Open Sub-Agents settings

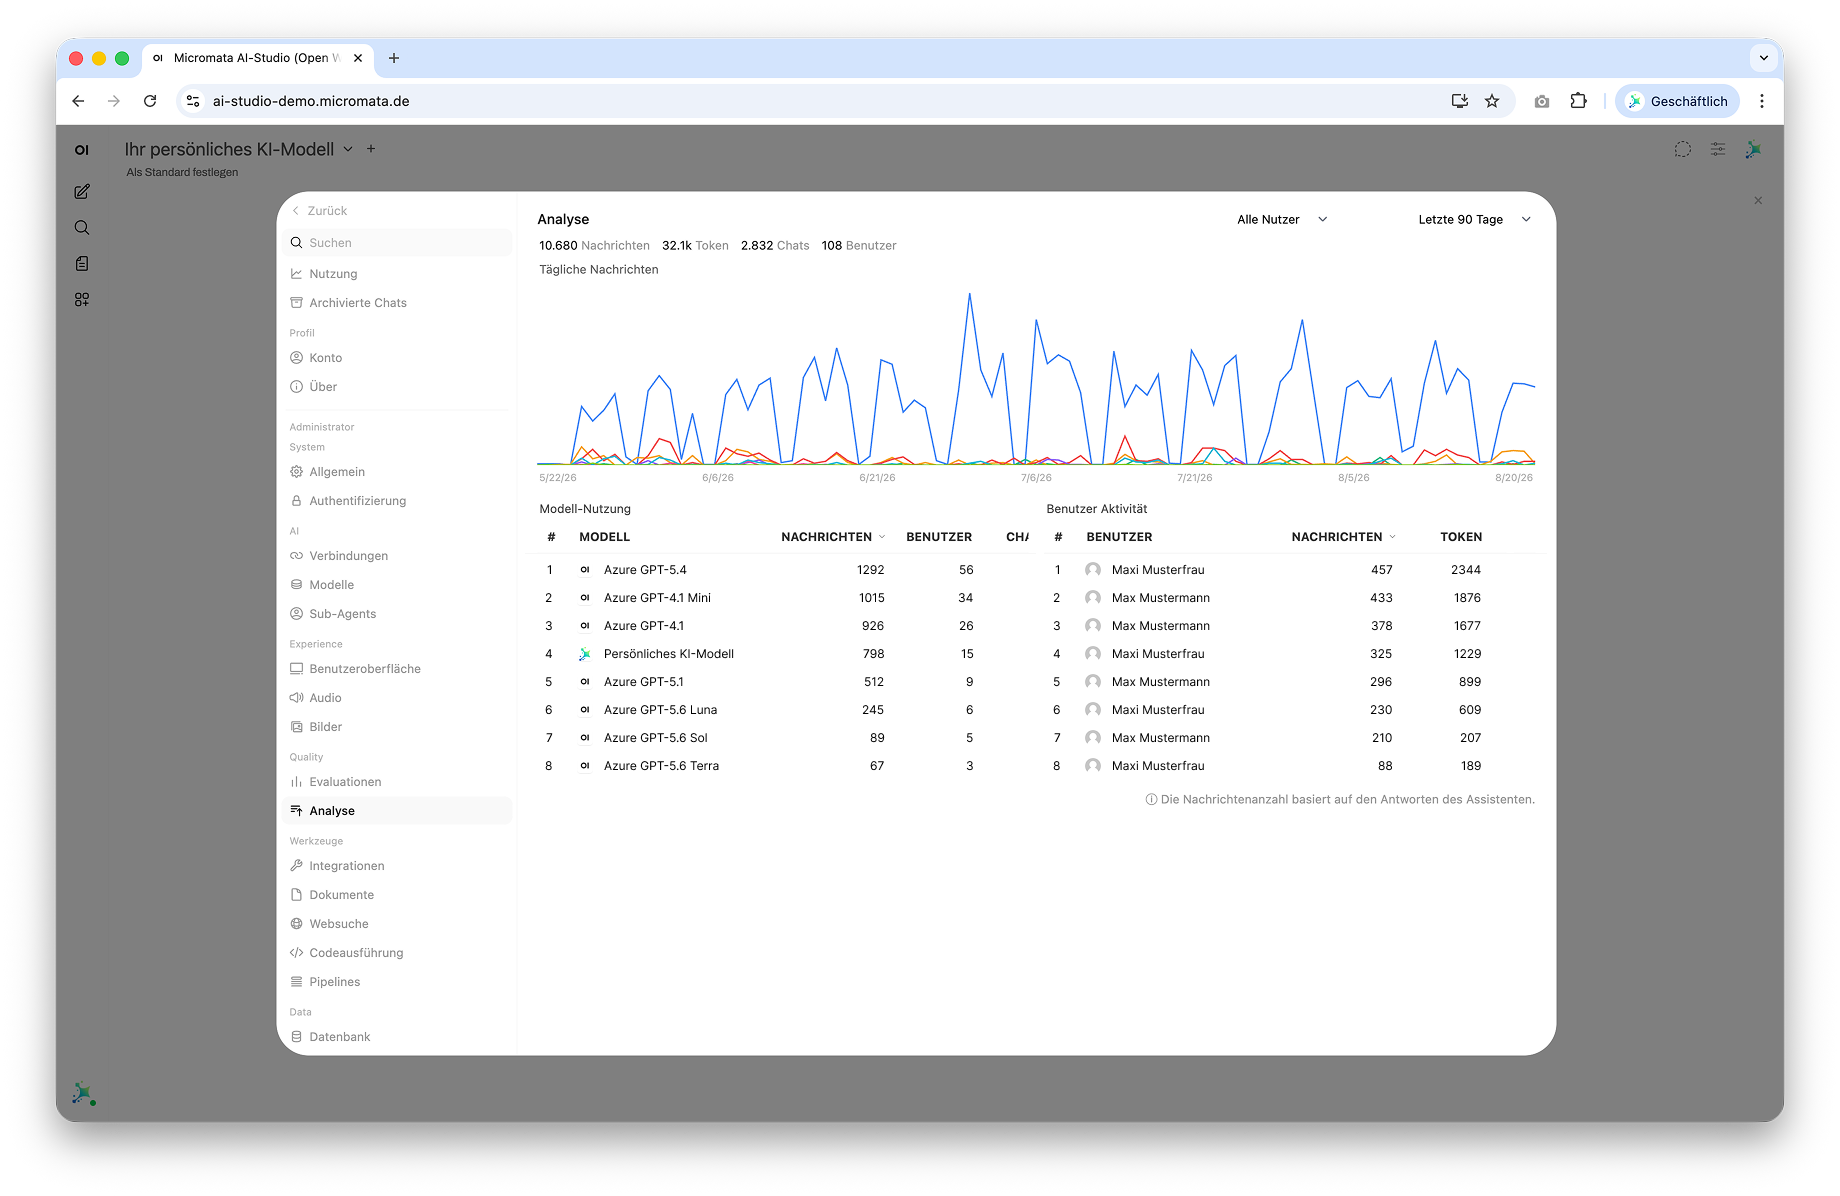tap(397, 614)
